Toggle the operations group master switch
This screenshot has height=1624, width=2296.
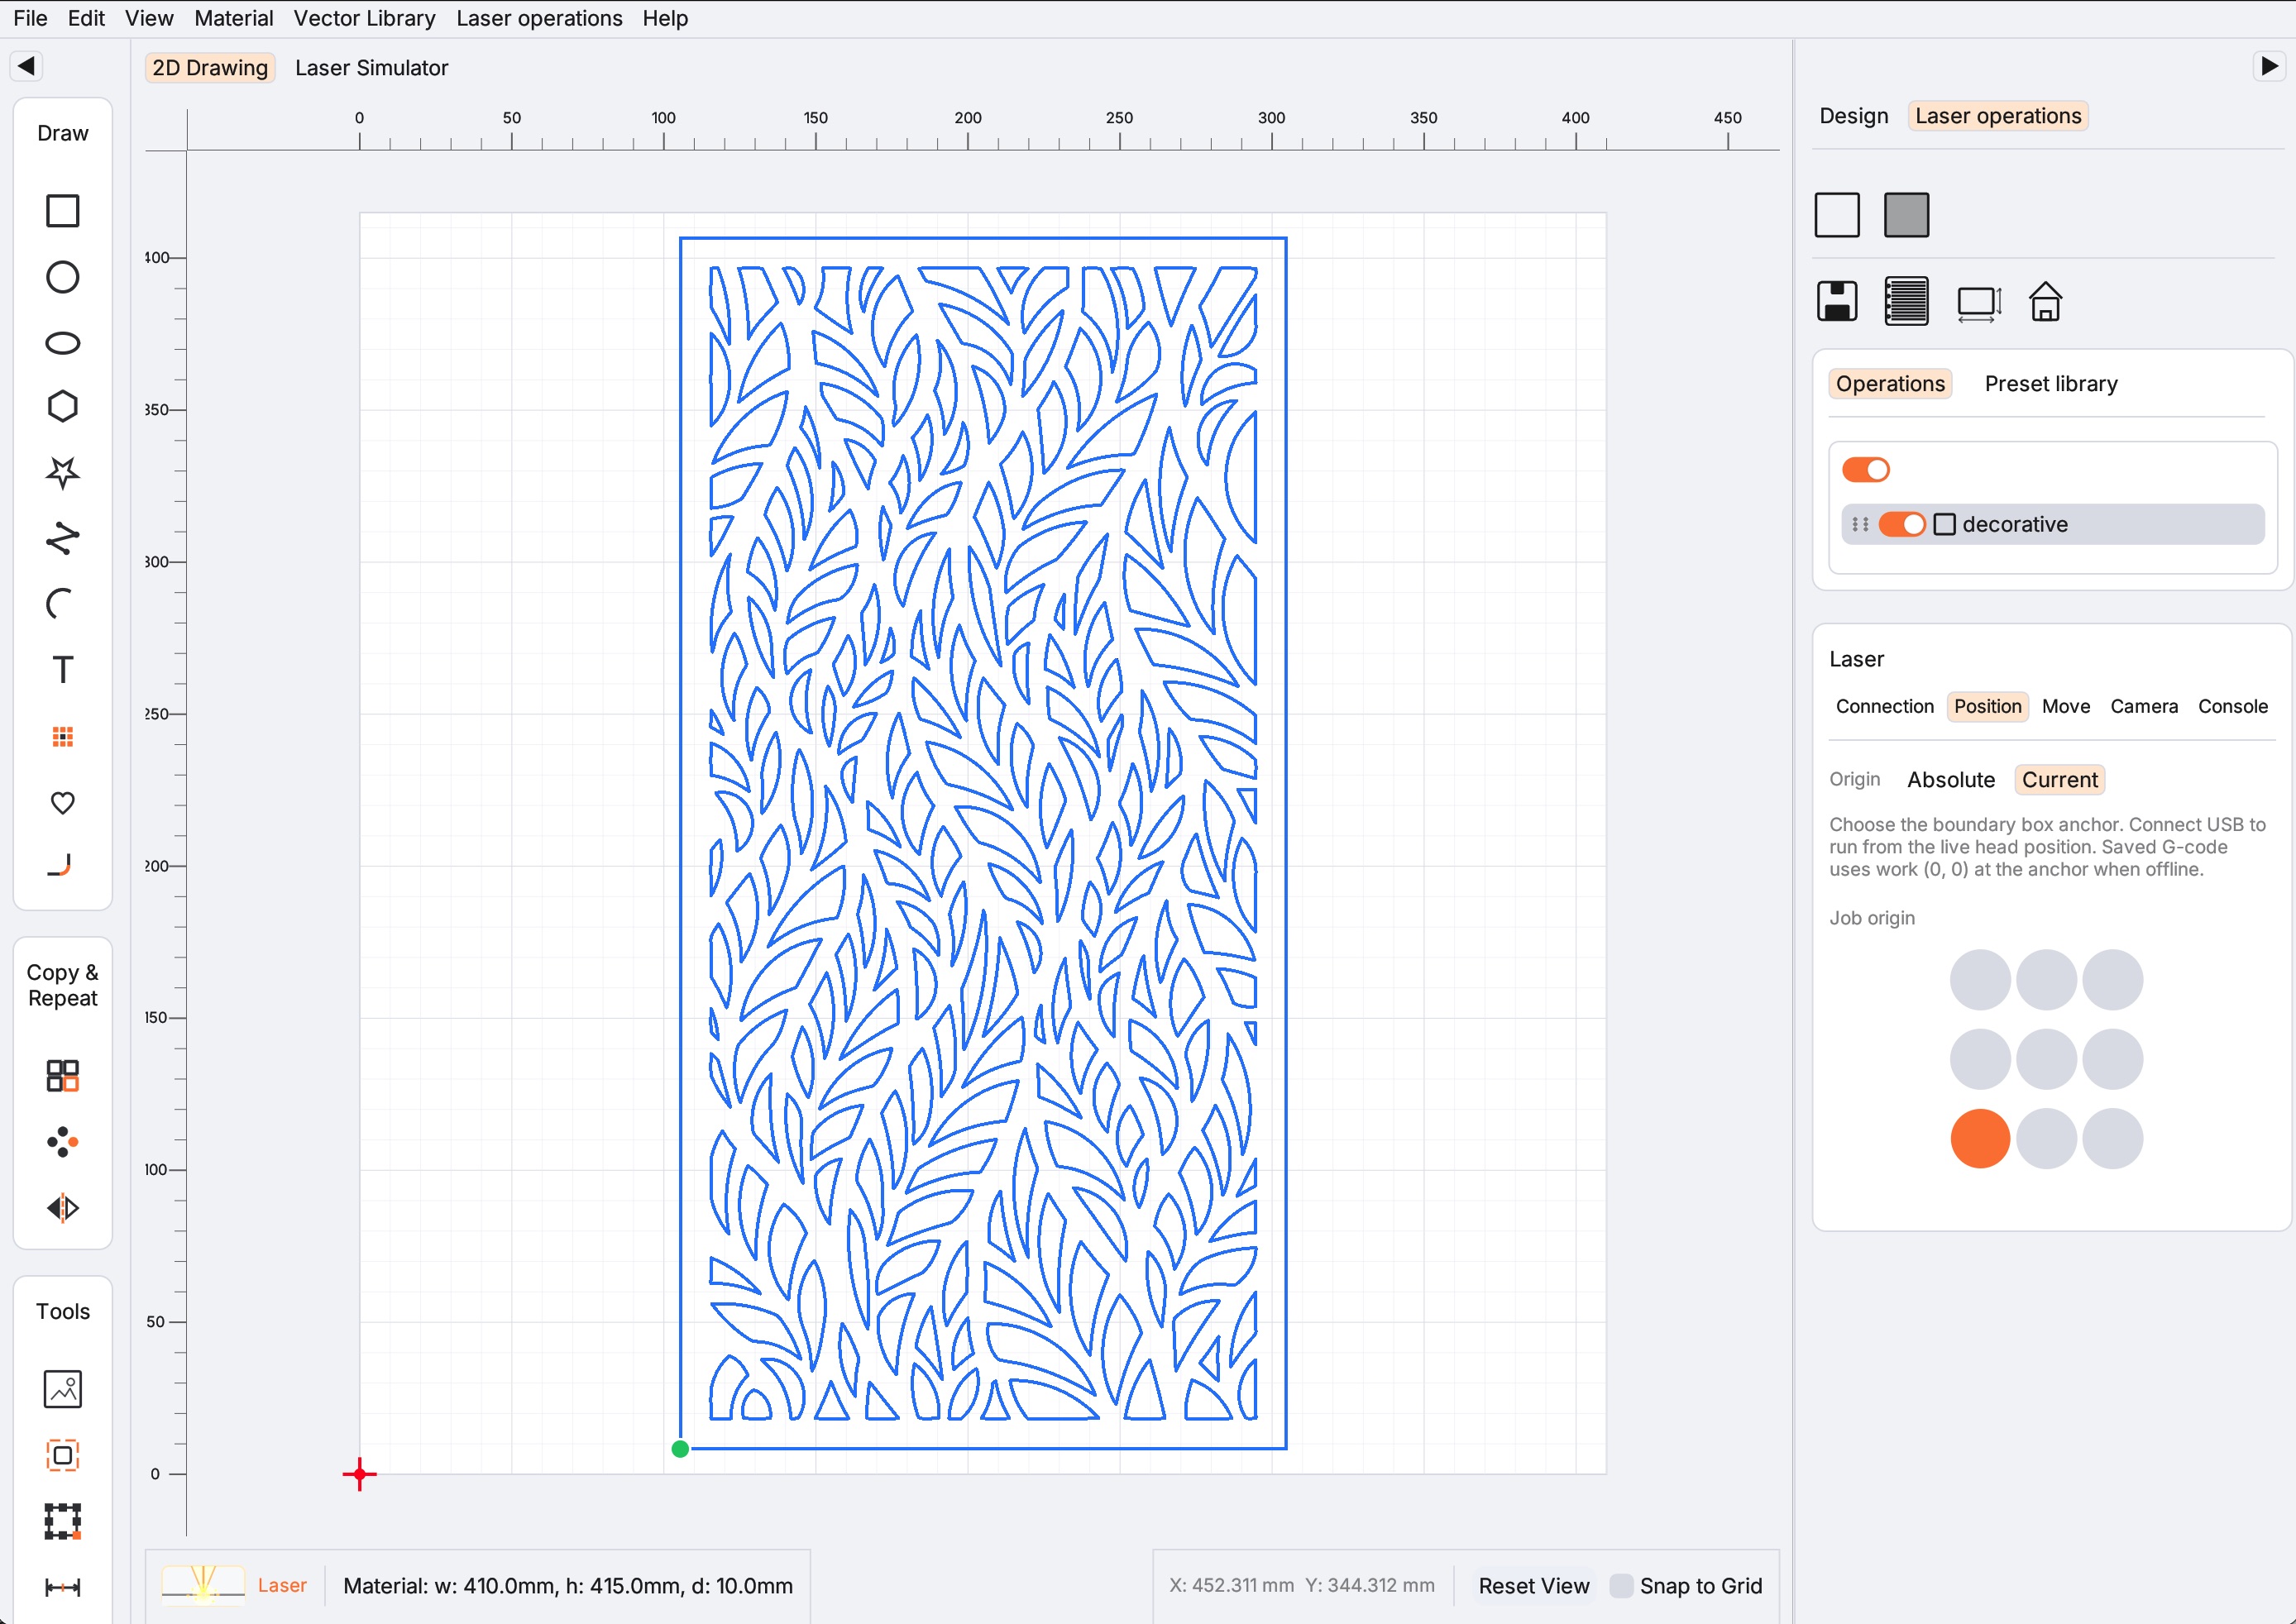(1866, 470)
